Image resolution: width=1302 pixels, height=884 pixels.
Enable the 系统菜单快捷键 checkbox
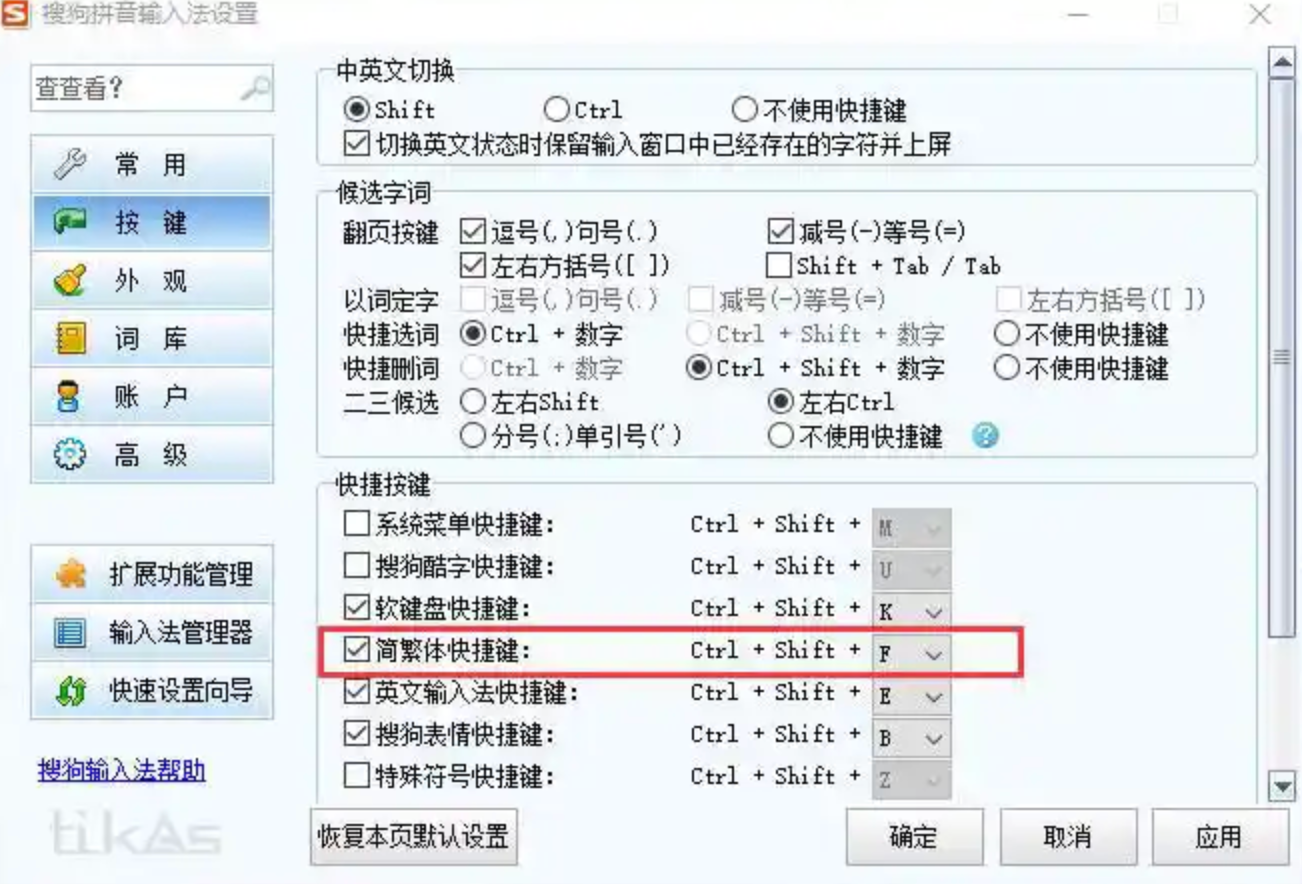[356, 523]
